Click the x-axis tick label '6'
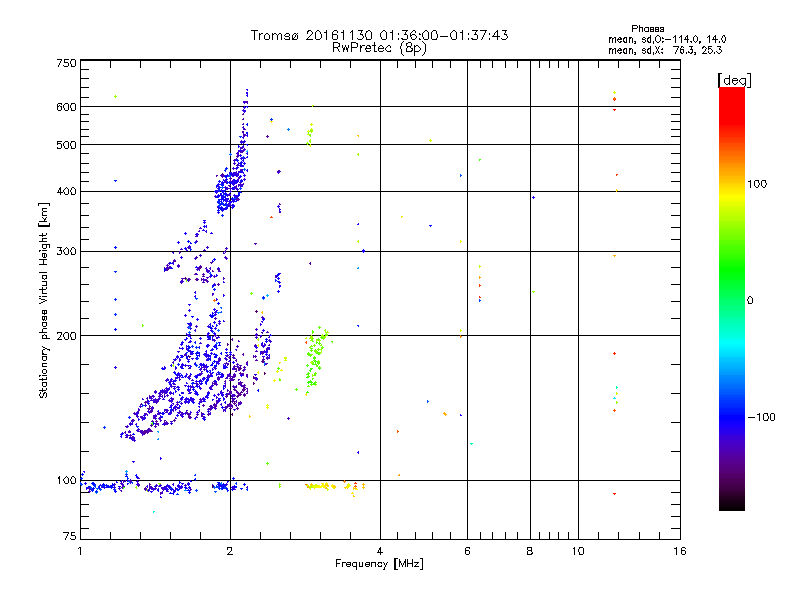This screenshot has height=600, width=800. [x=467, y=551]
